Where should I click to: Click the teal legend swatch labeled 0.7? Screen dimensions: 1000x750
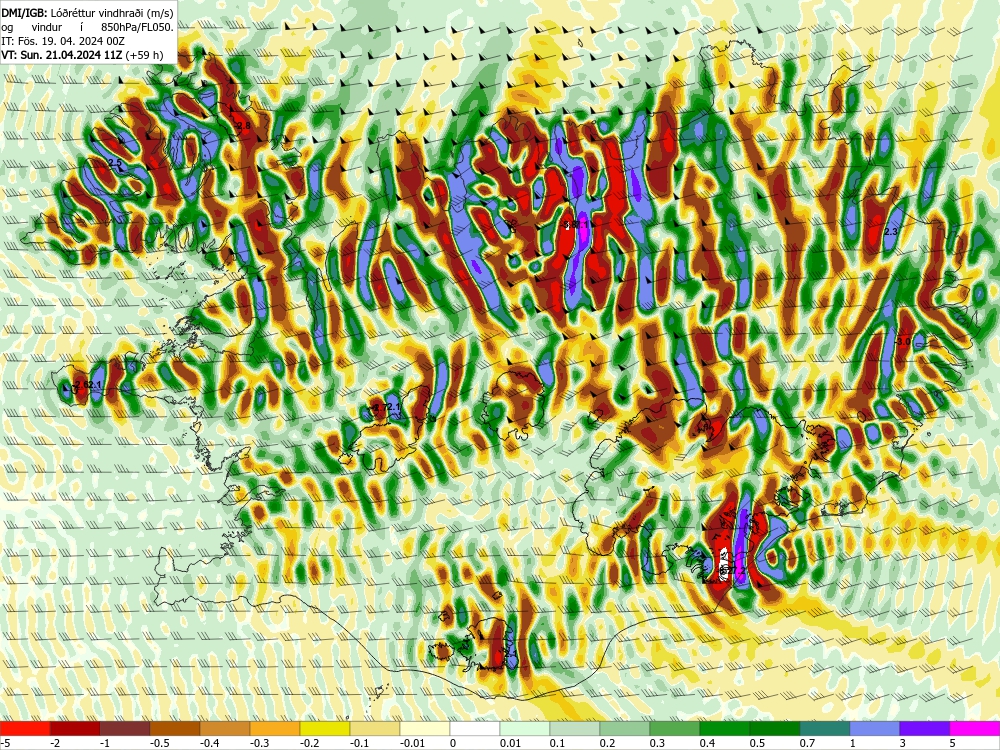(825, 728)
